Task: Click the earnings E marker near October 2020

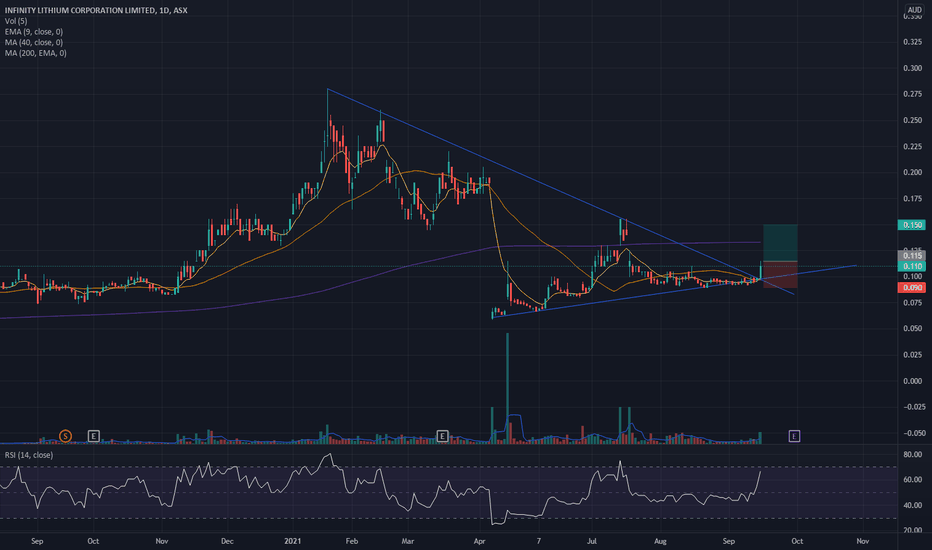Action: pos(93,436)
